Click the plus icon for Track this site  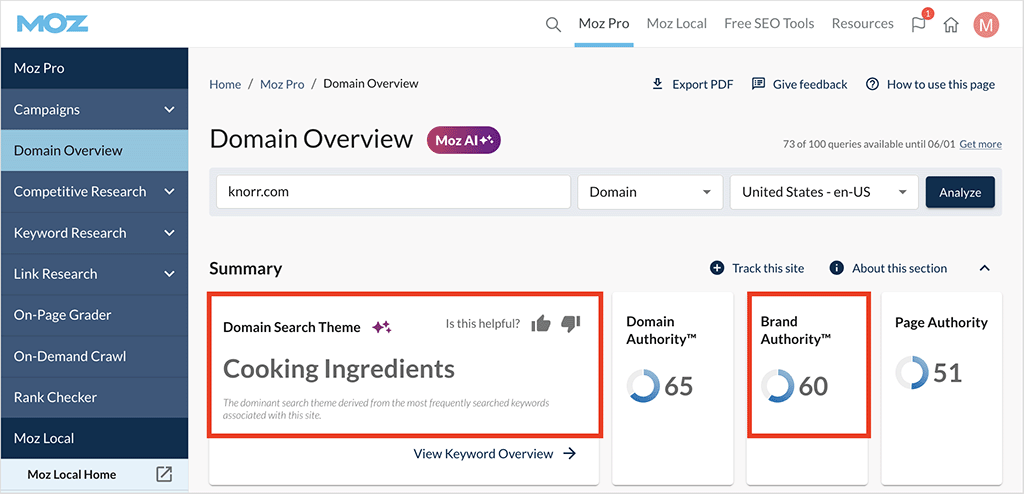pyautogui.click(x=717, y=268)
